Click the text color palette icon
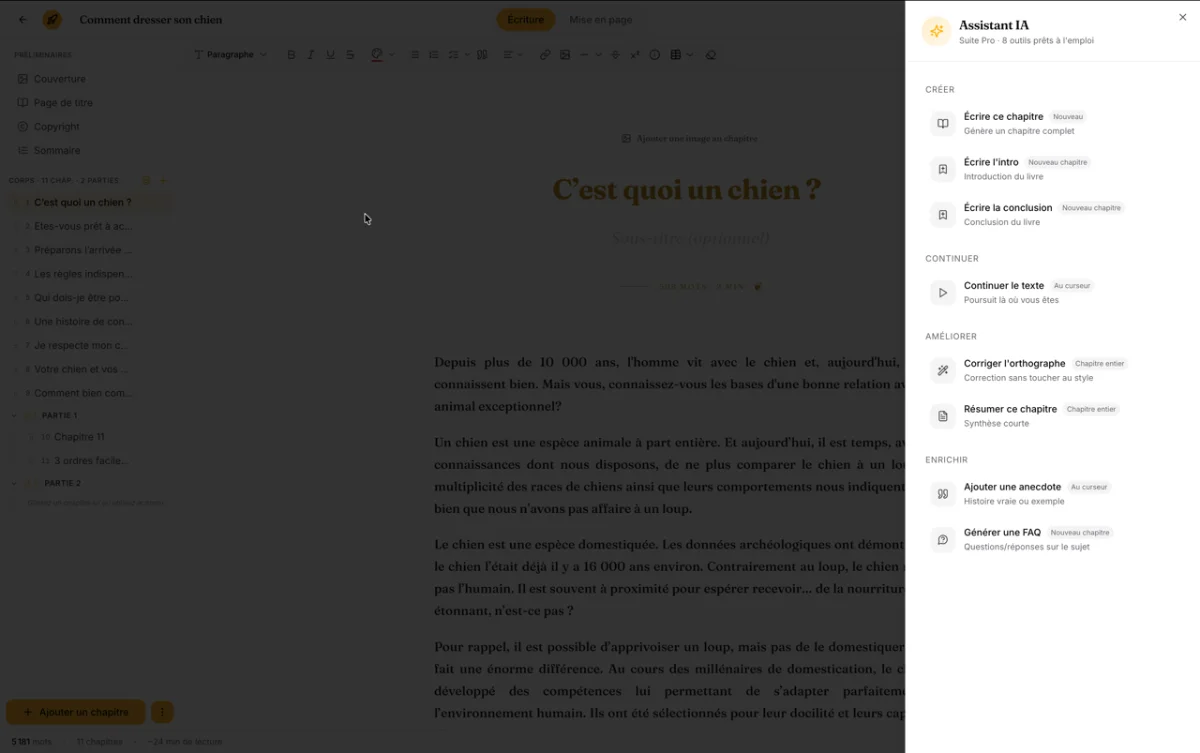The image size is (1200, 753). 377,55
